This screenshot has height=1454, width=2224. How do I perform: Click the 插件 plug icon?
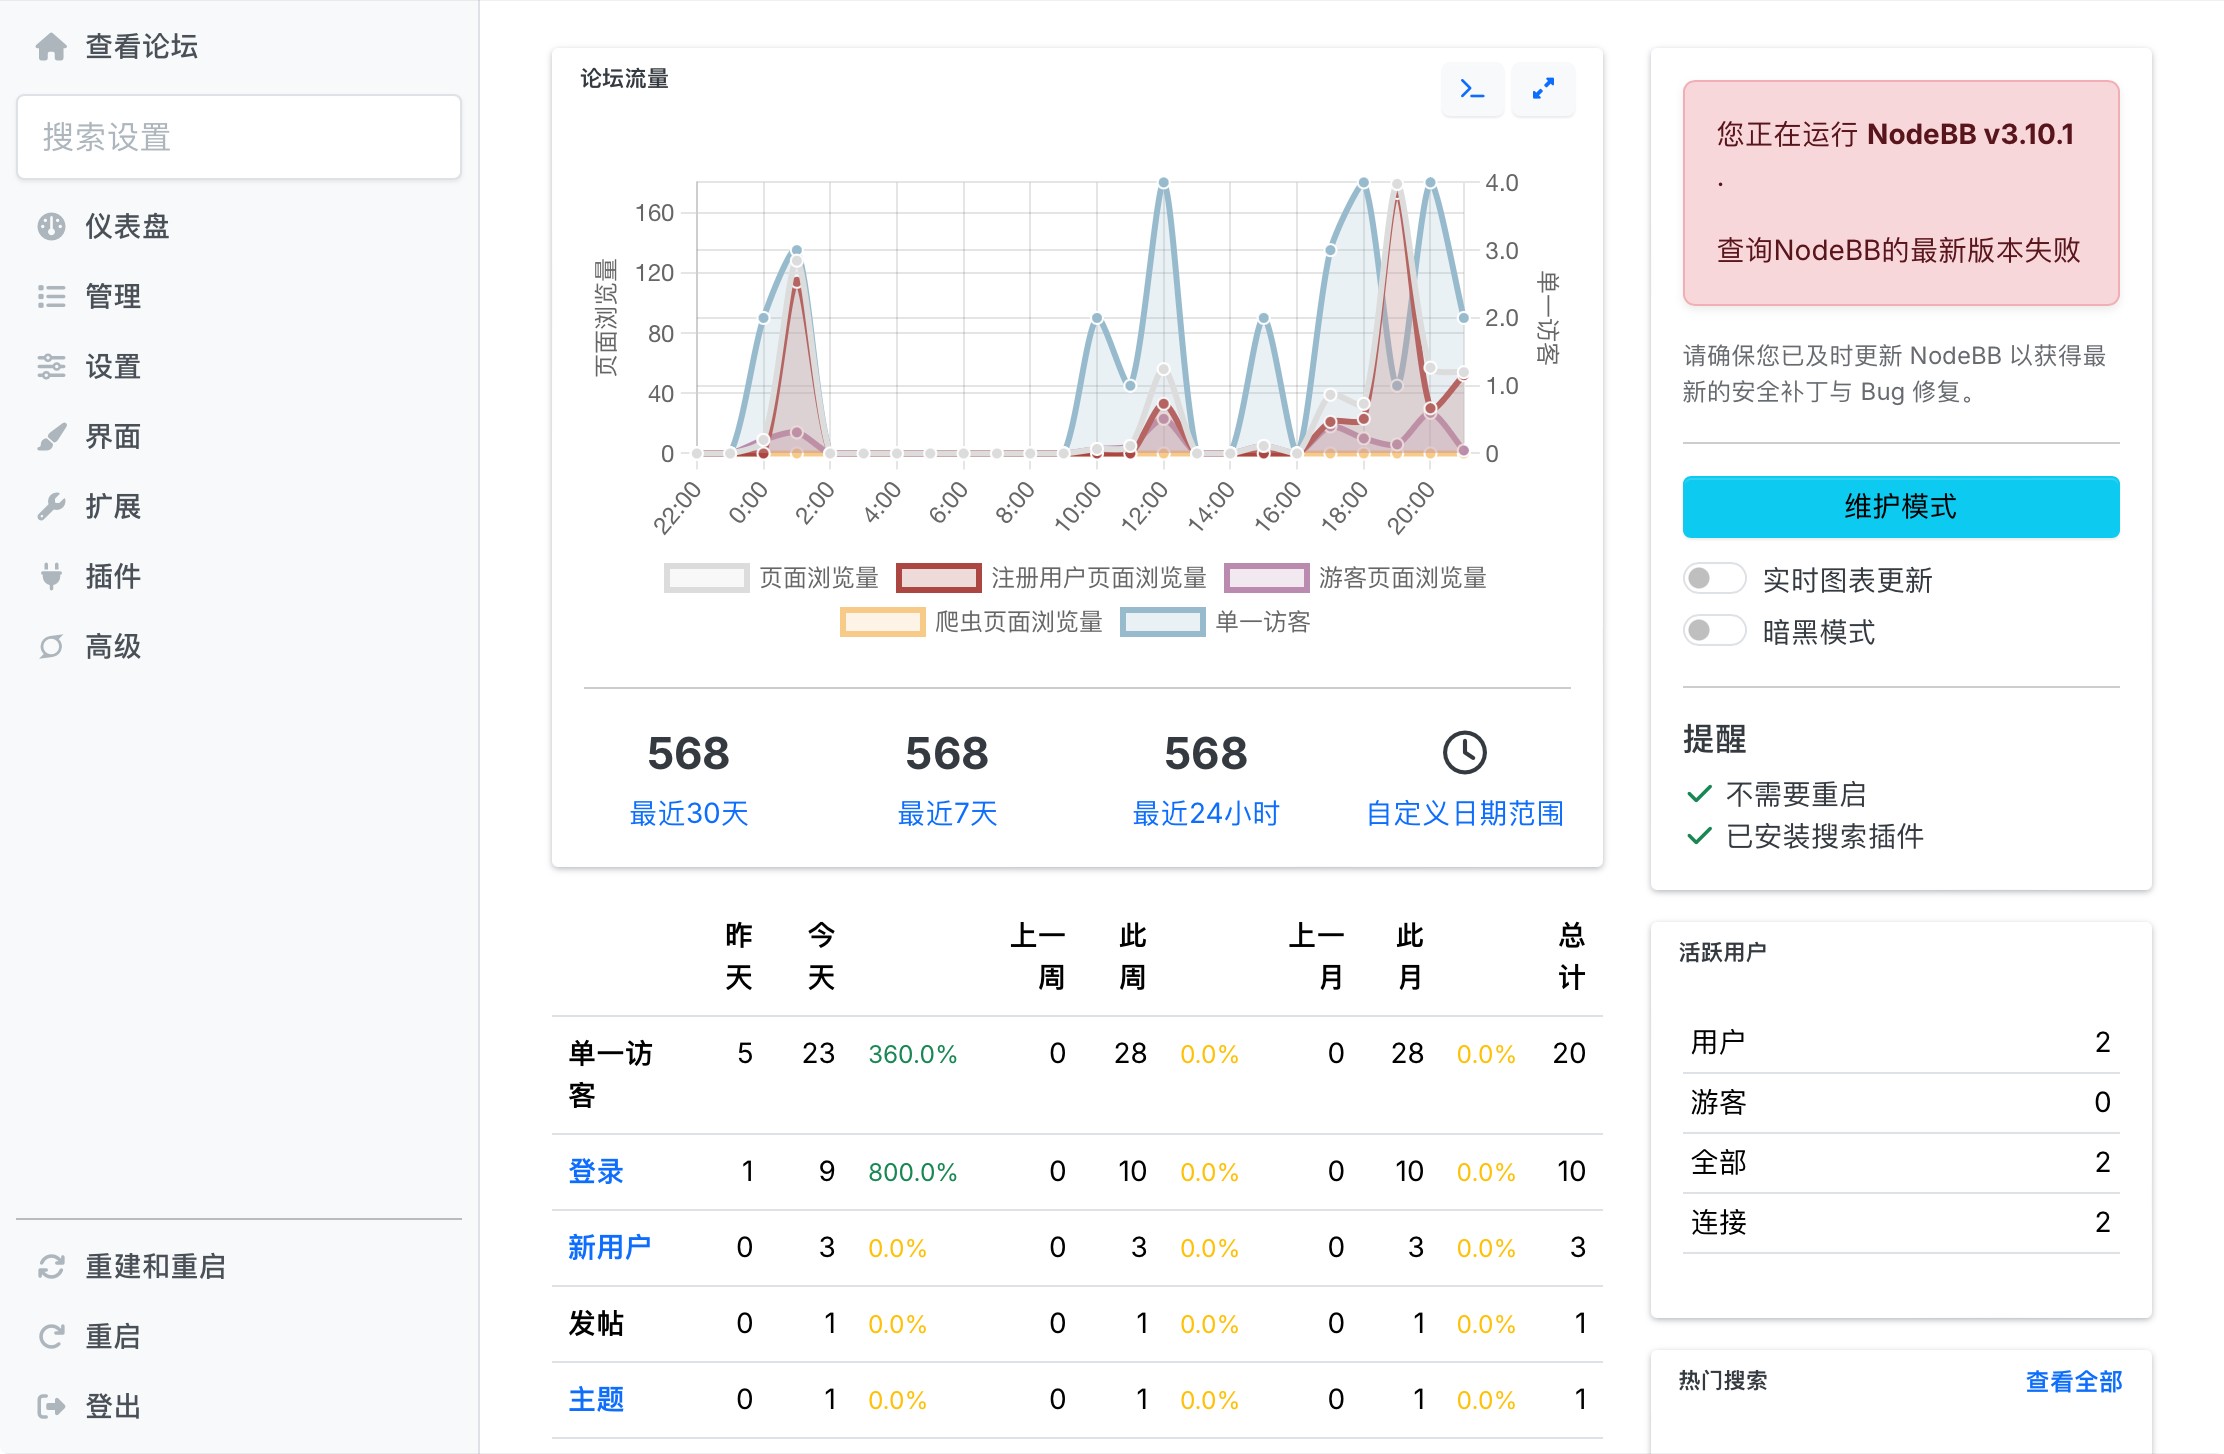(51, 577)
